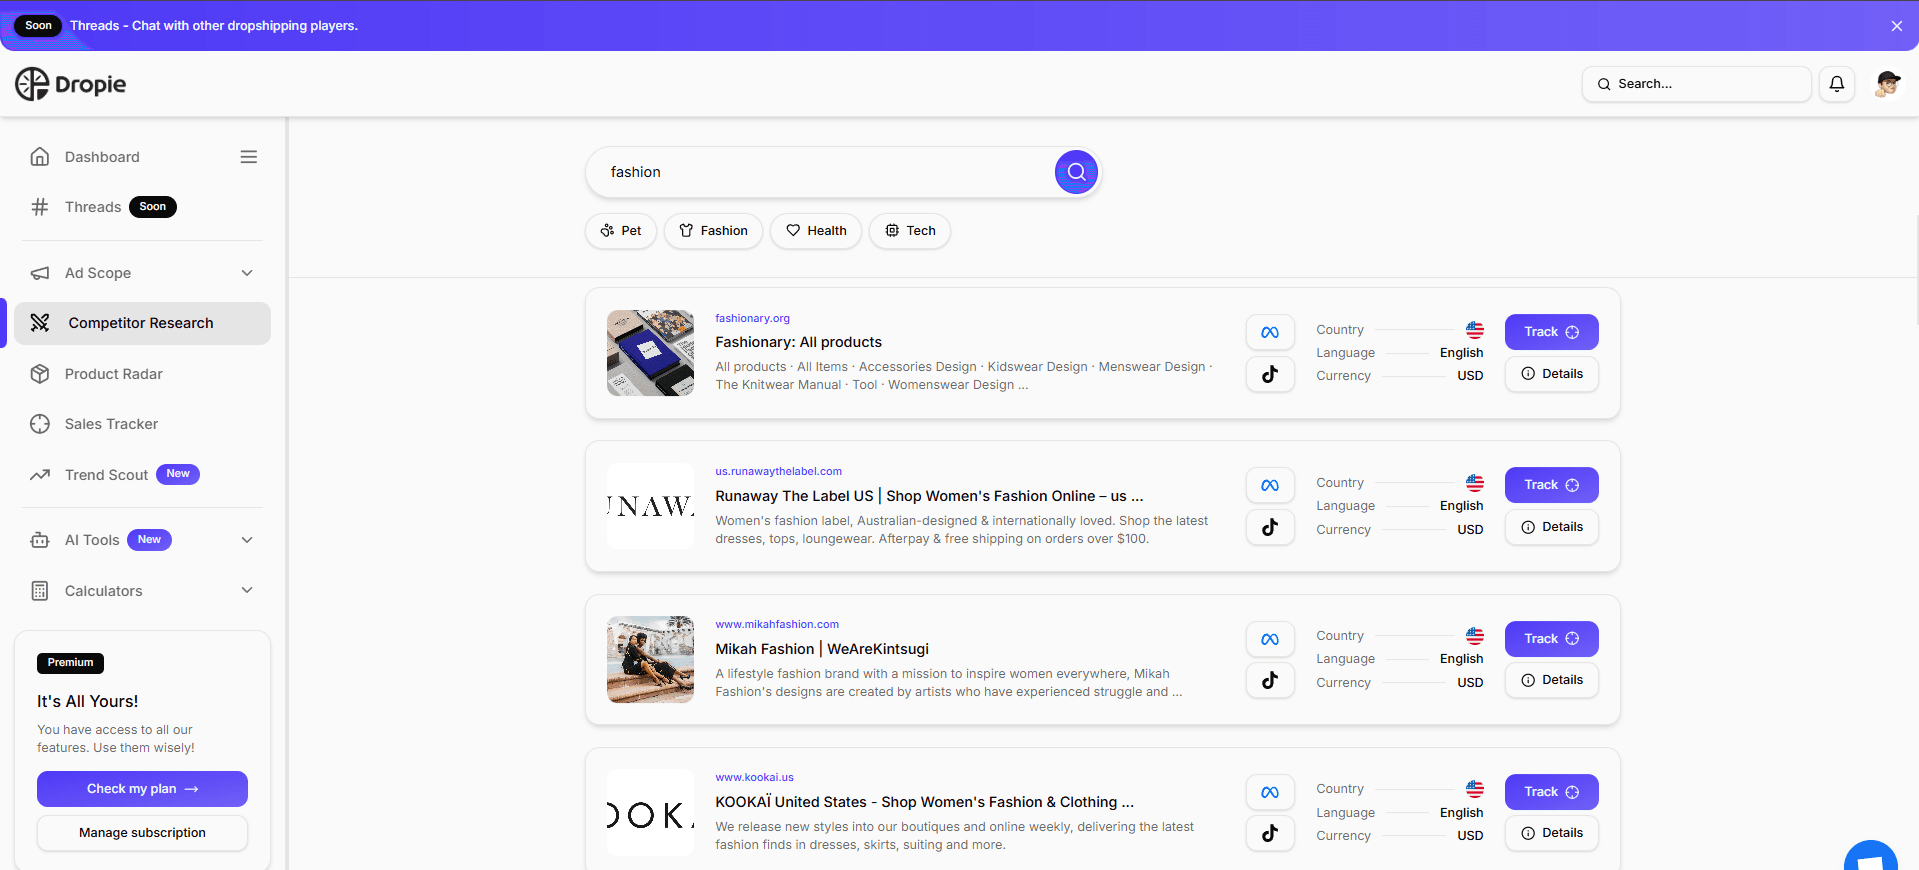1919x870 pixels.
Task: Open the user profile avatar
Action: [1887, 84]
